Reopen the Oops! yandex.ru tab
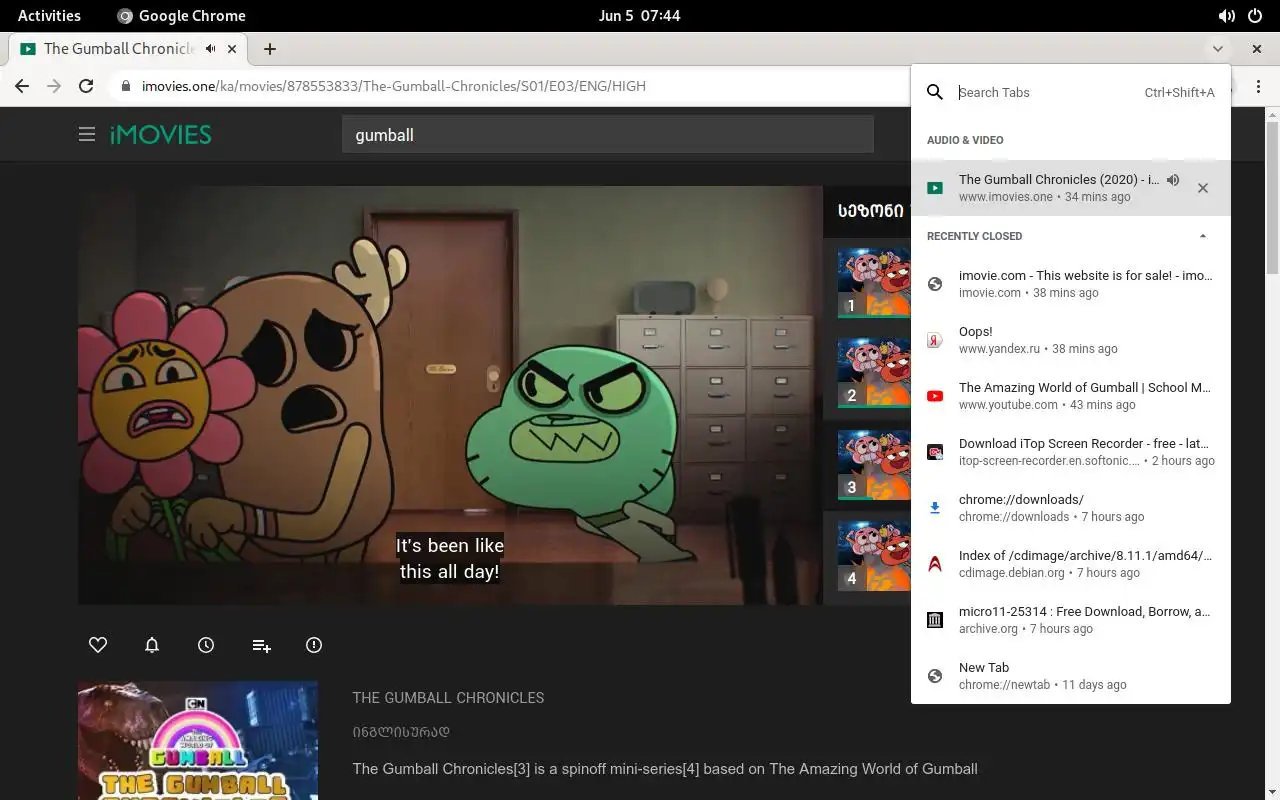 click(x=1071, y=340)
